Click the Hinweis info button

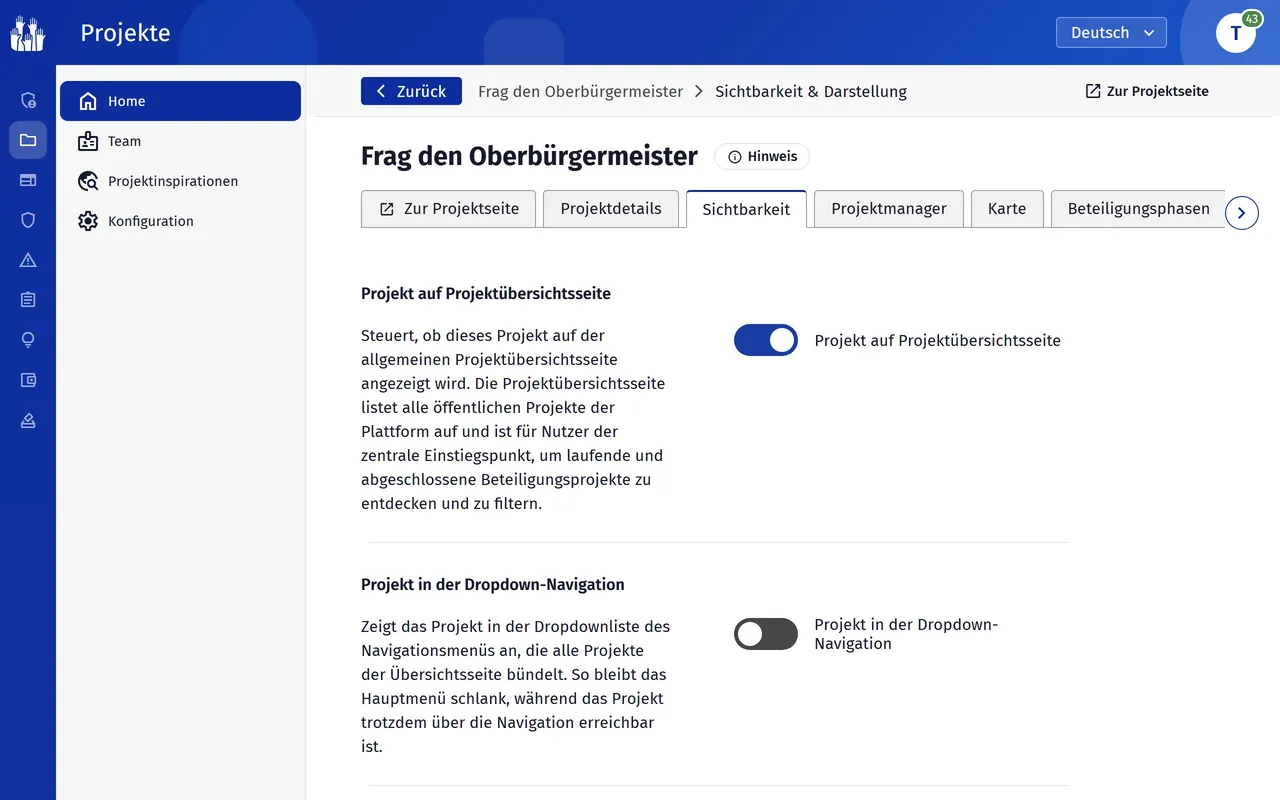coord(762,156)
